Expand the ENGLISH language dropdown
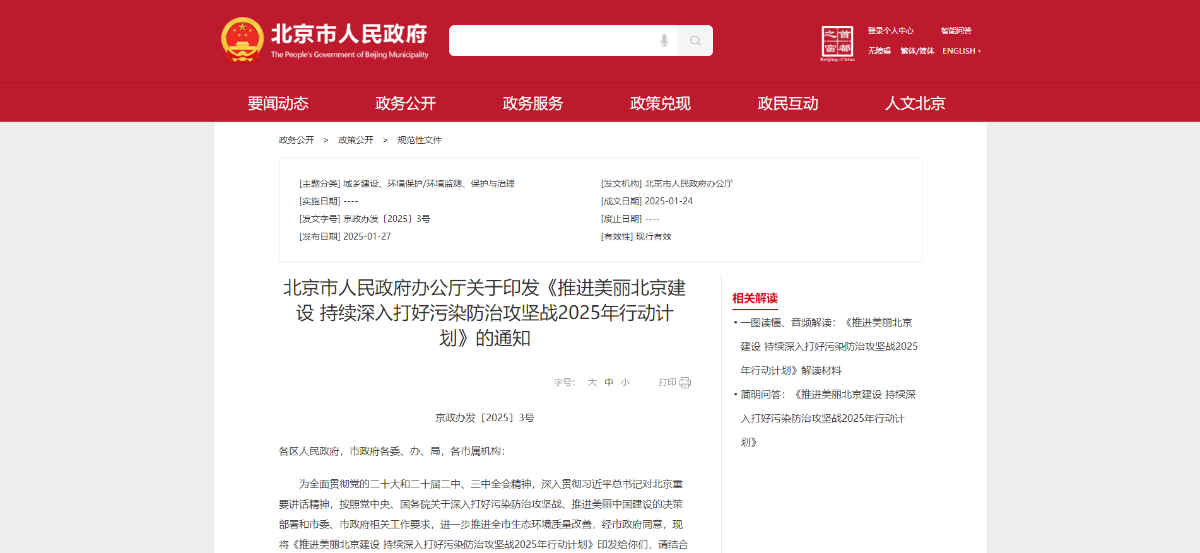1200x553 pixels. tap(961, 51)
